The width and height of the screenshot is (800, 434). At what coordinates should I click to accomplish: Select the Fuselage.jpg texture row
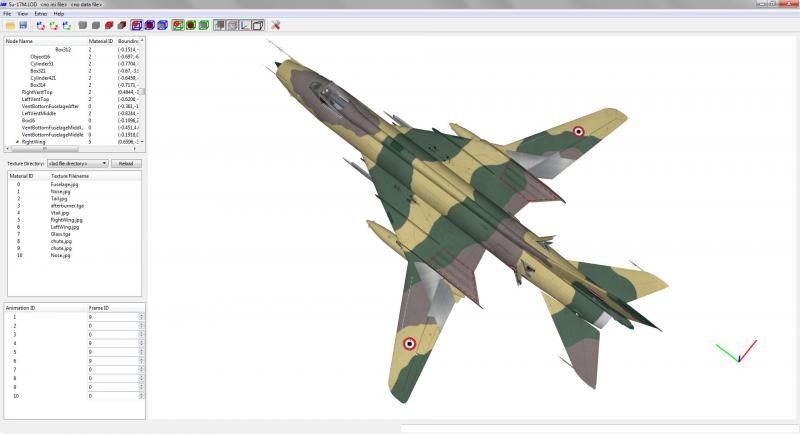click(74, 185)
